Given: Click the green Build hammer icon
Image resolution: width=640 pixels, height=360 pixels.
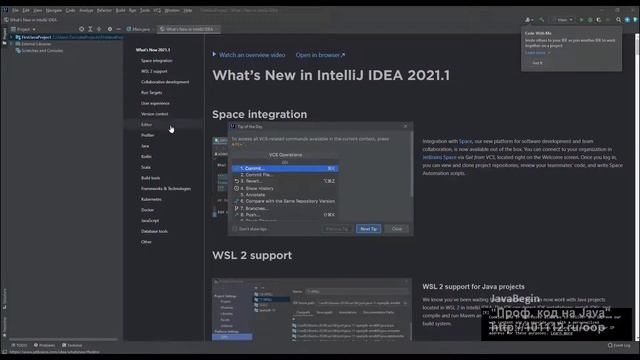Looking at the screenshot, I should (542, 20).
